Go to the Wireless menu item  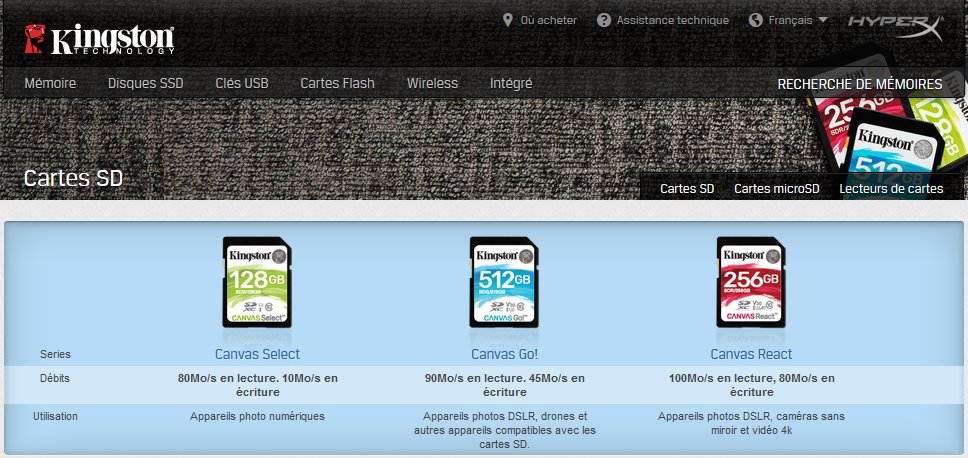click(432, 83)
